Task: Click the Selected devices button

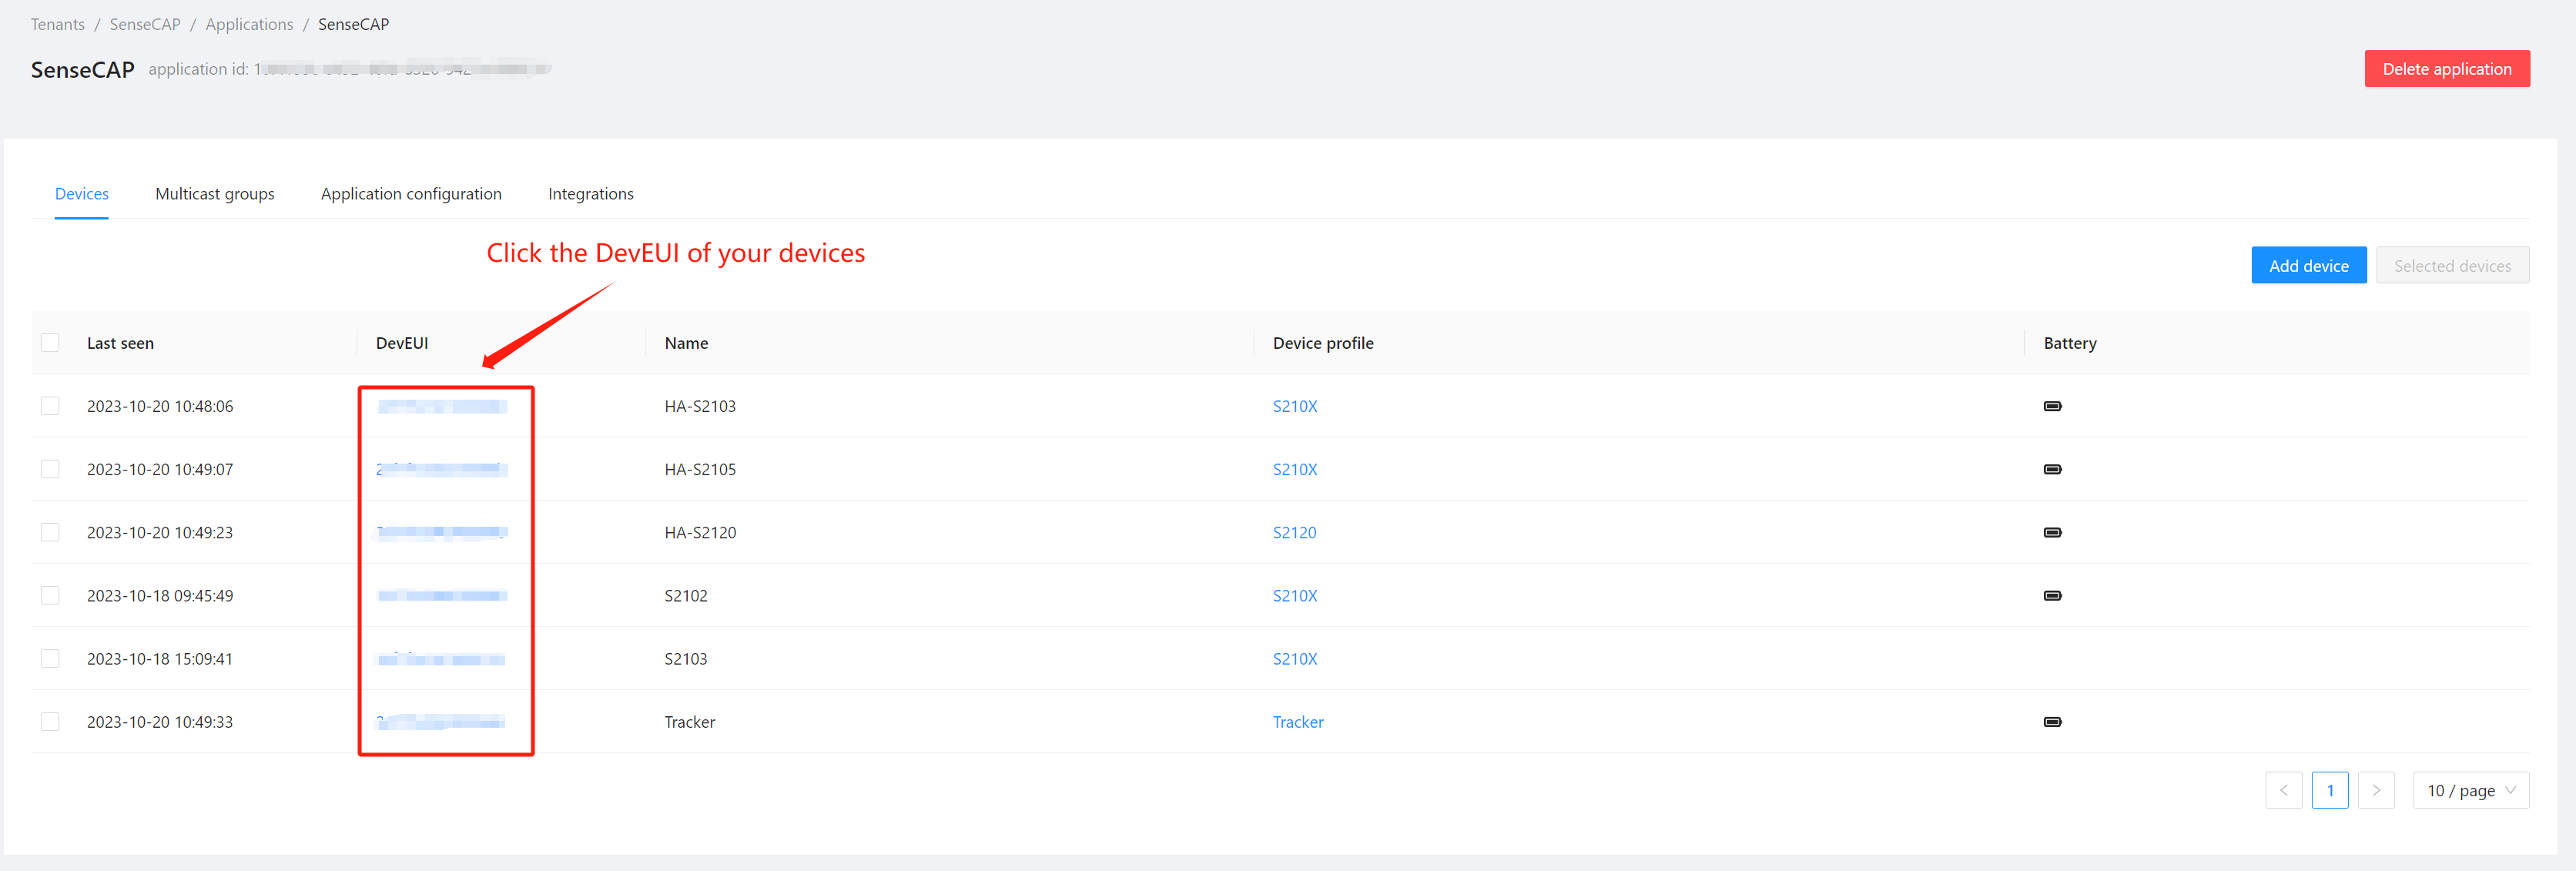Action: (x=2452, y=265)
